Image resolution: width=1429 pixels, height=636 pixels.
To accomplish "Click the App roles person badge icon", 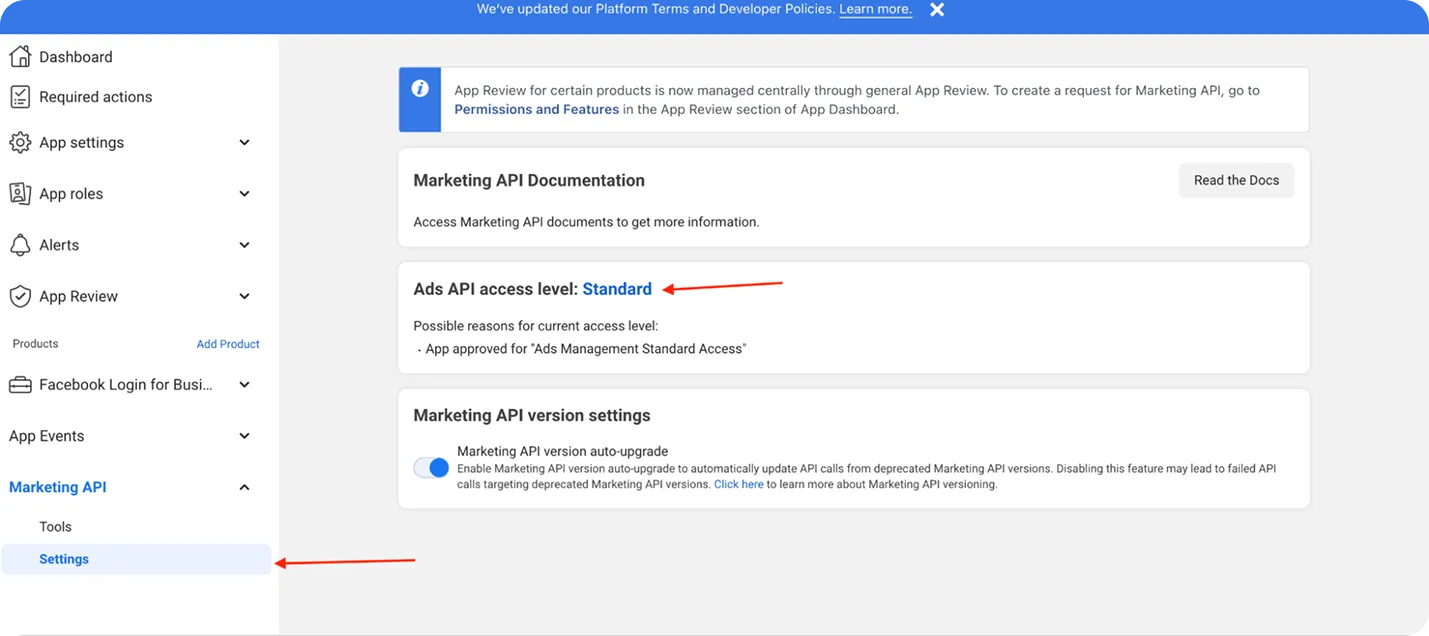I will pyautogui.click(x=20, y=193).
